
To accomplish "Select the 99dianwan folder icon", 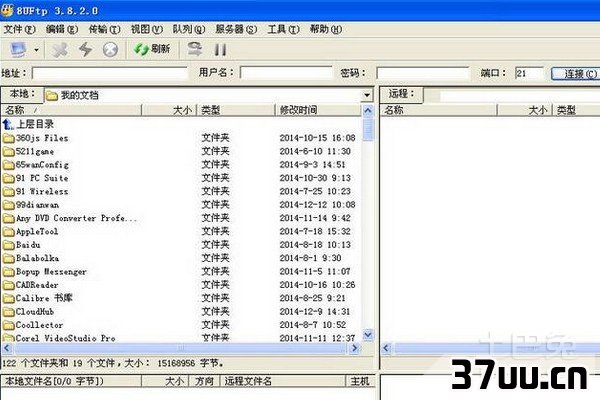I will tap(8, 205).
